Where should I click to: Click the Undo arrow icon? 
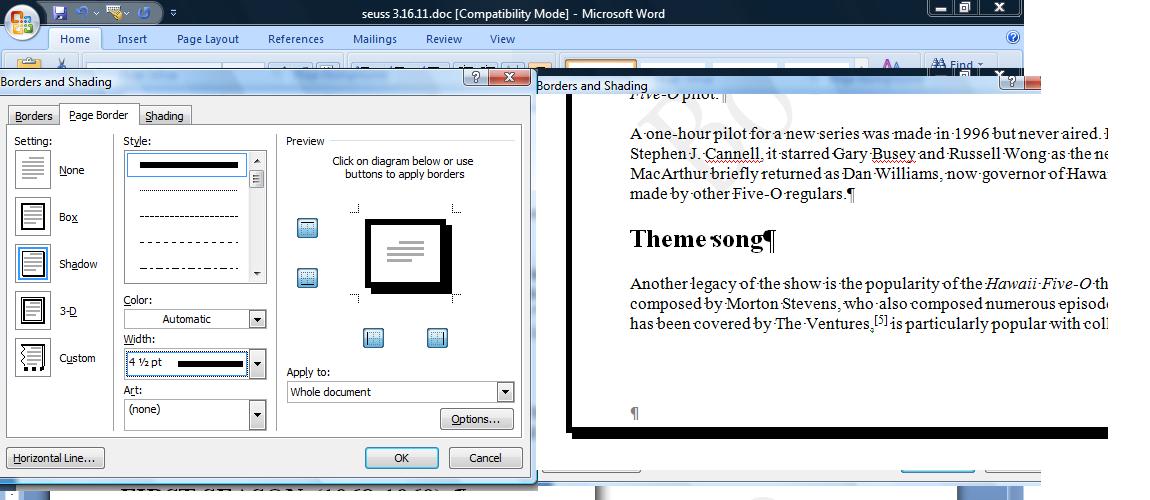tap(81, 13)
